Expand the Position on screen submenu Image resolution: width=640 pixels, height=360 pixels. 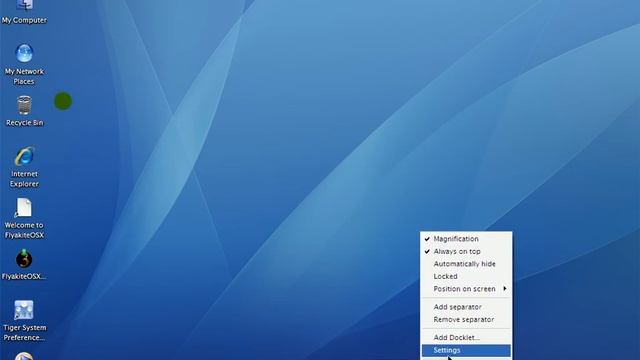(x=466, y=289)
